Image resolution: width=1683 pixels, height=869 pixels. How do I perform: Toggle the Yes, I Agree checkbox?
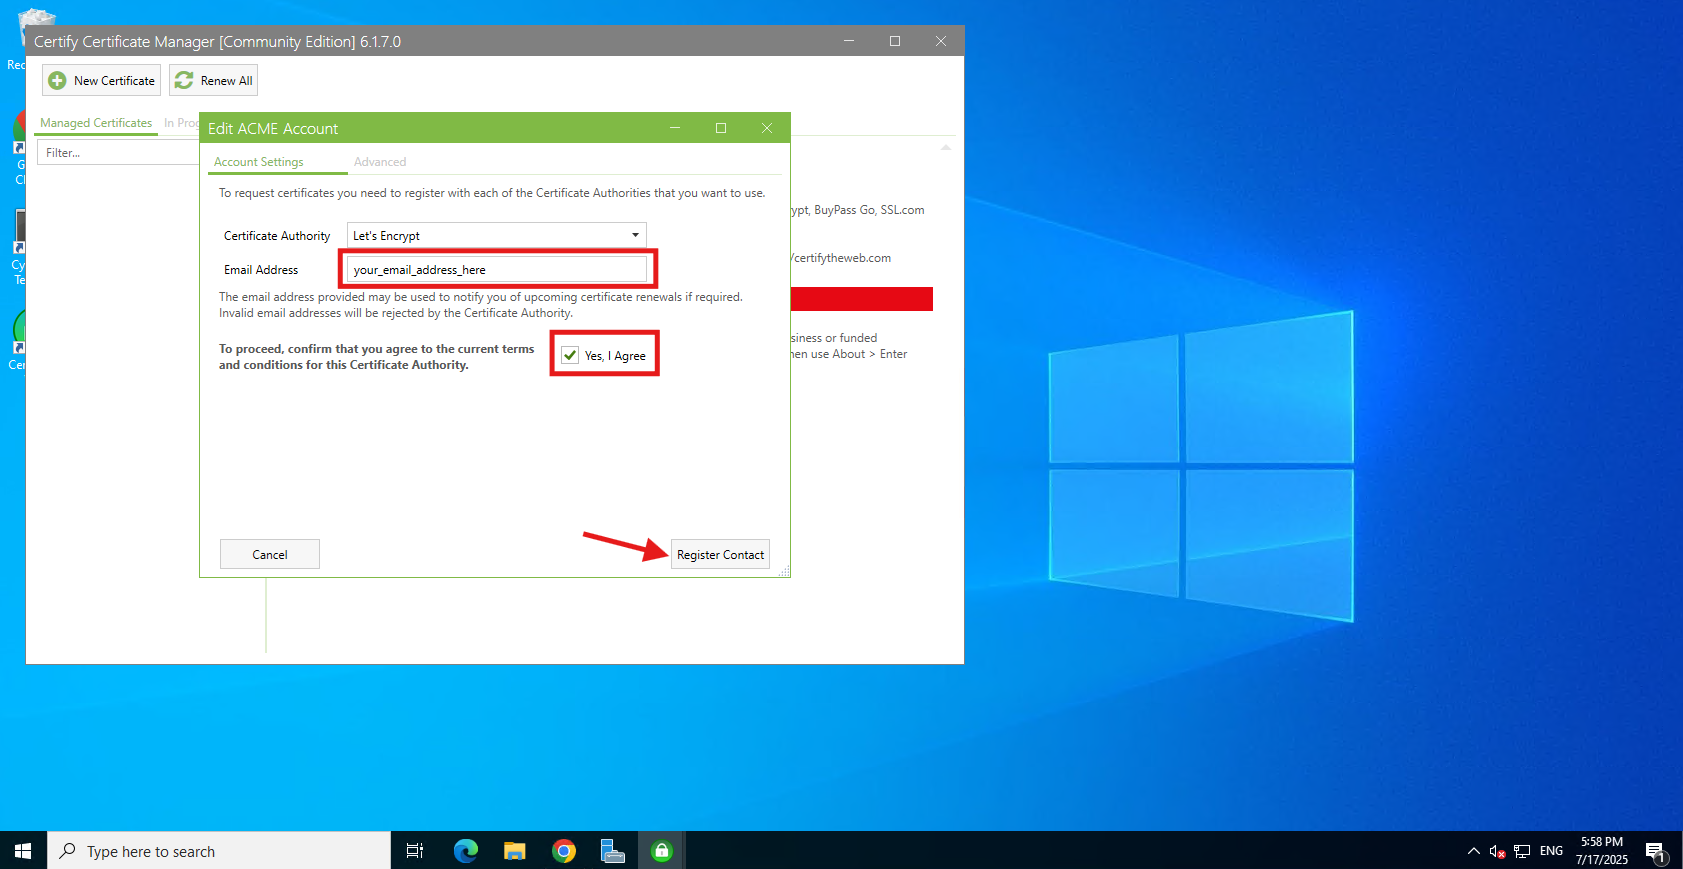(x=570, y=355)
